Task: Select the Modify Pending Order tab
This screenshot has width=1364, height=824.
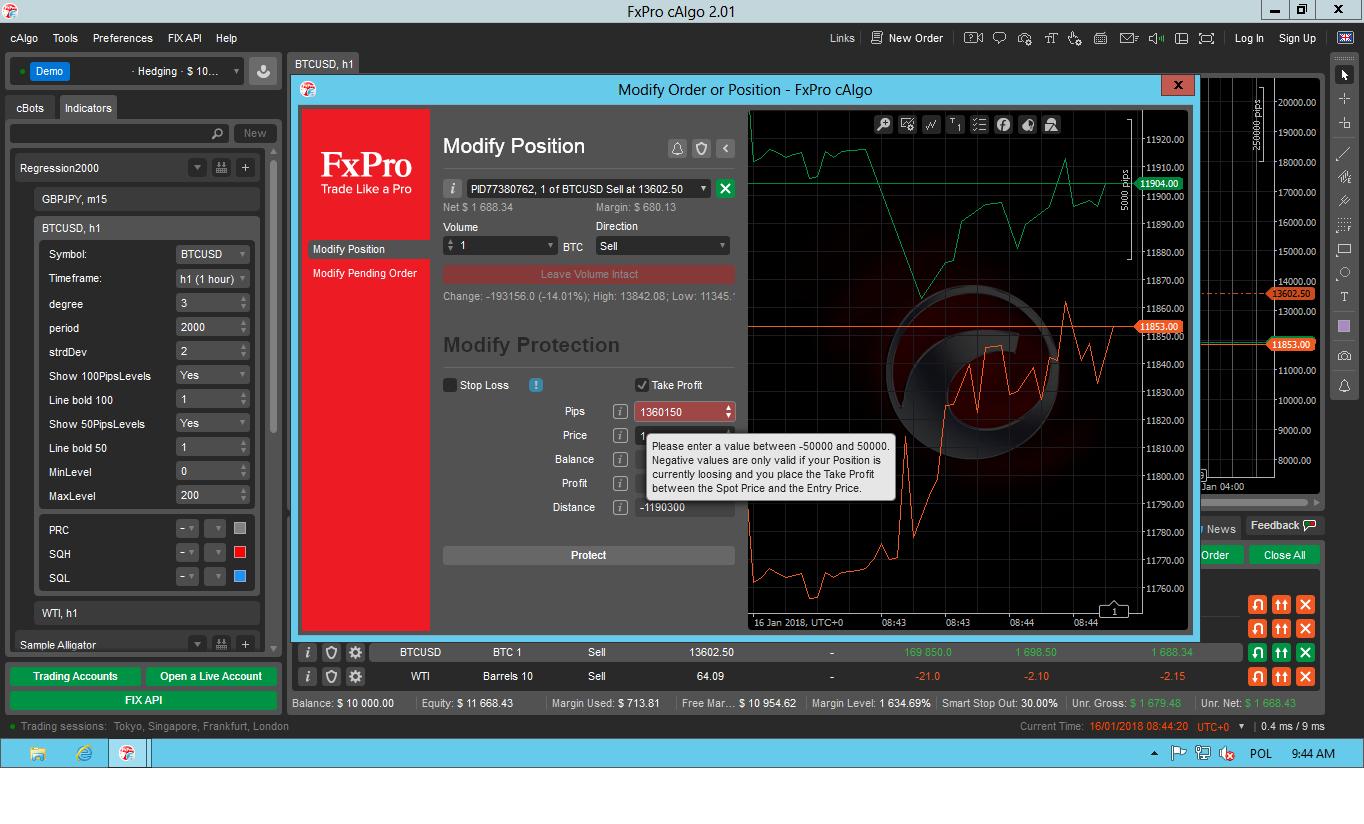Action: point(365,273)
